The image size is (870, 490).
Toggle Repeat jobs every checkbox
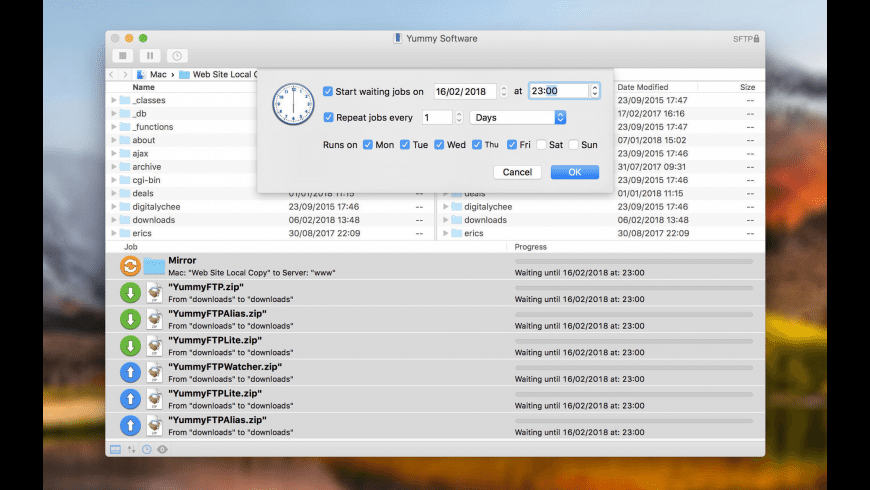point(328,118)
